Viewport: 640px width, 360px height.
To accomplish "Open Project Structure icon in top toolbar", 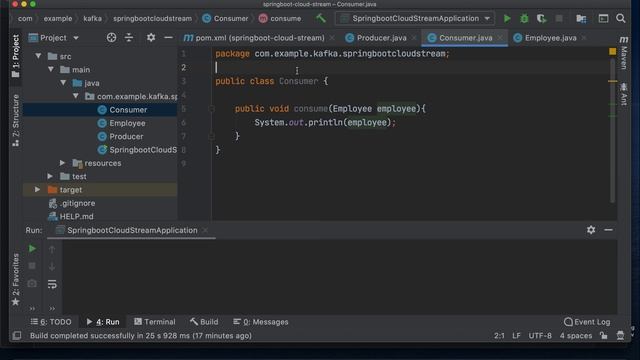I will click(x=581, y=18).
